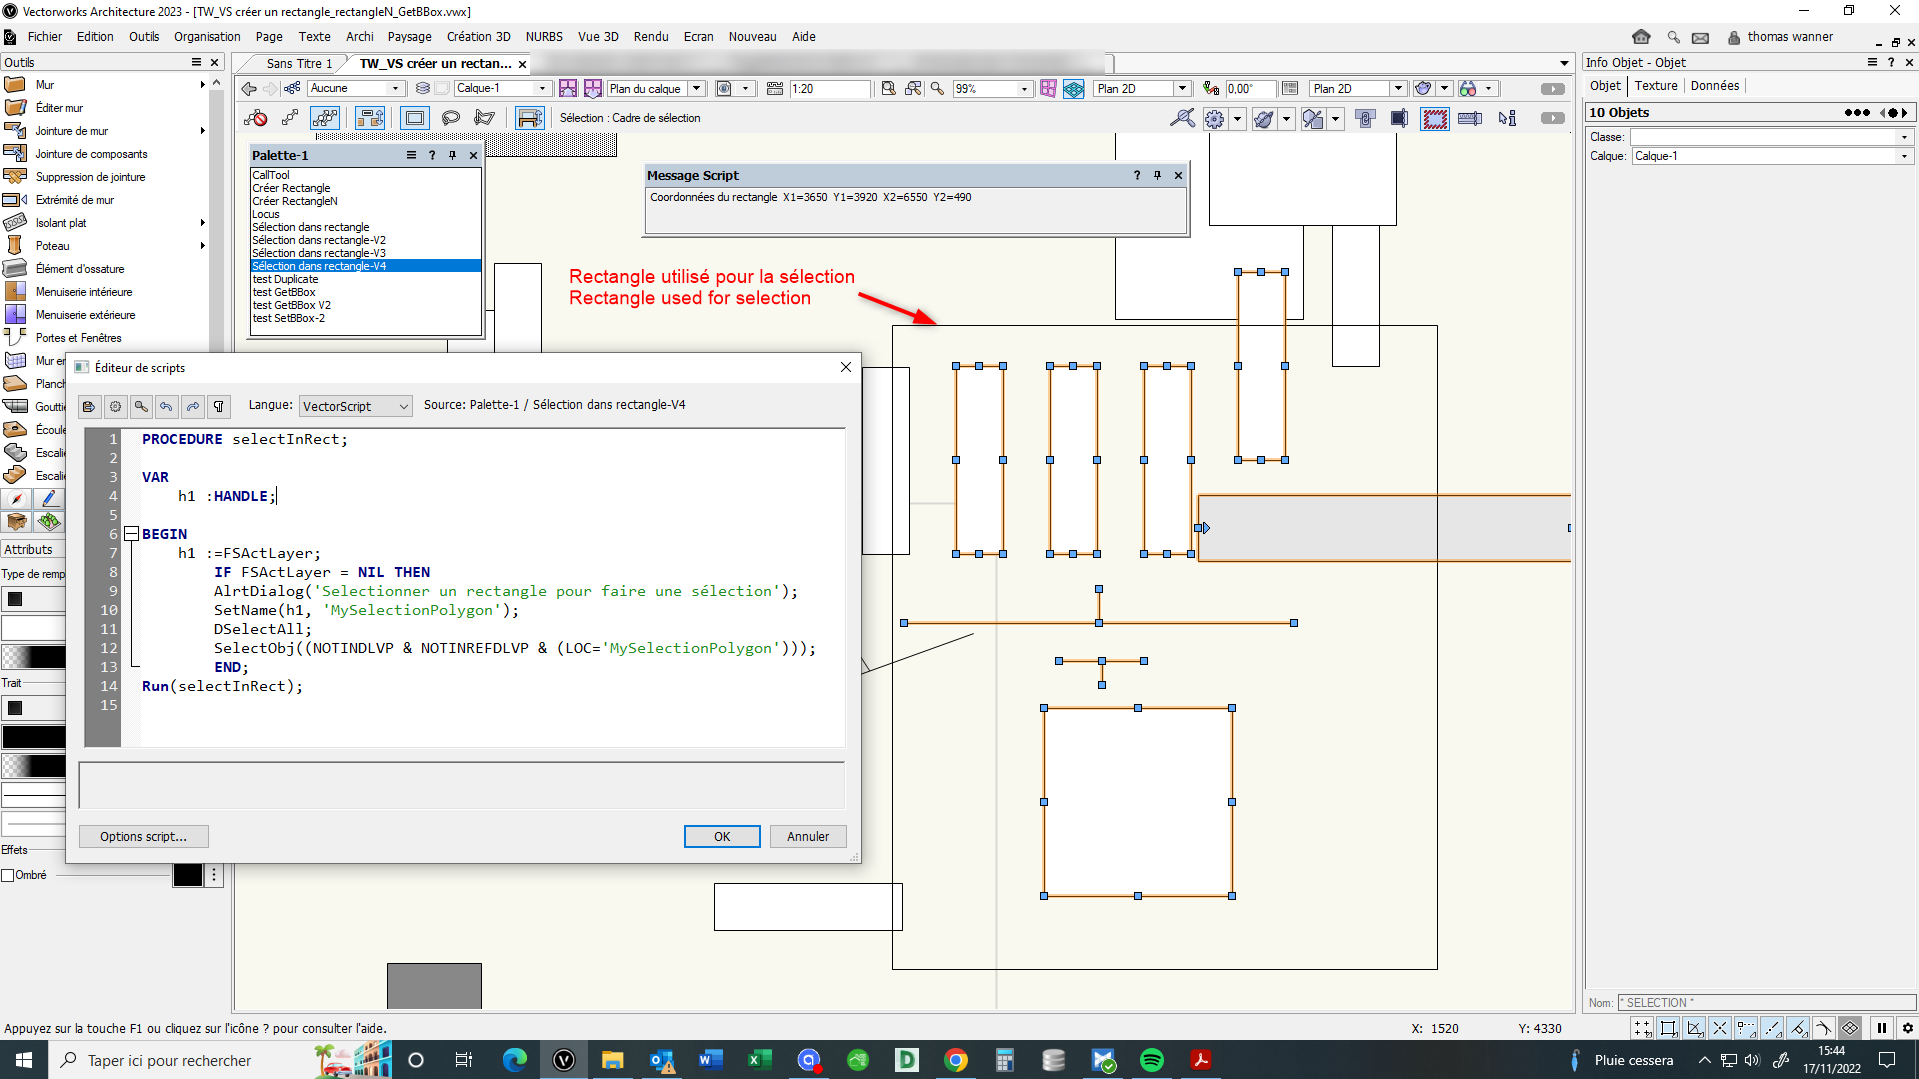Click the search icon in script editor toolbar

click(141, 406)
